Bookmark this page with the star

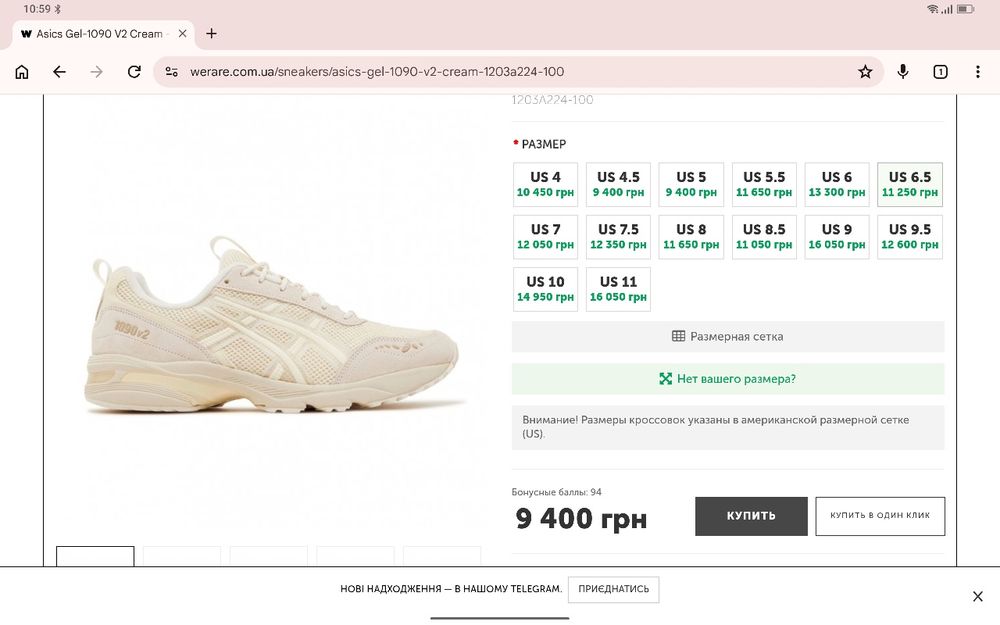(865, 71)
